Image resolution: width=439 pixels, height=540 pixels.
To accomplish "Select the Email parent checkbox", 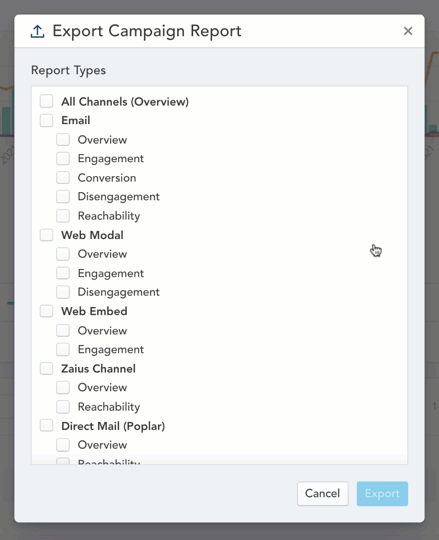I will (46, 120).
